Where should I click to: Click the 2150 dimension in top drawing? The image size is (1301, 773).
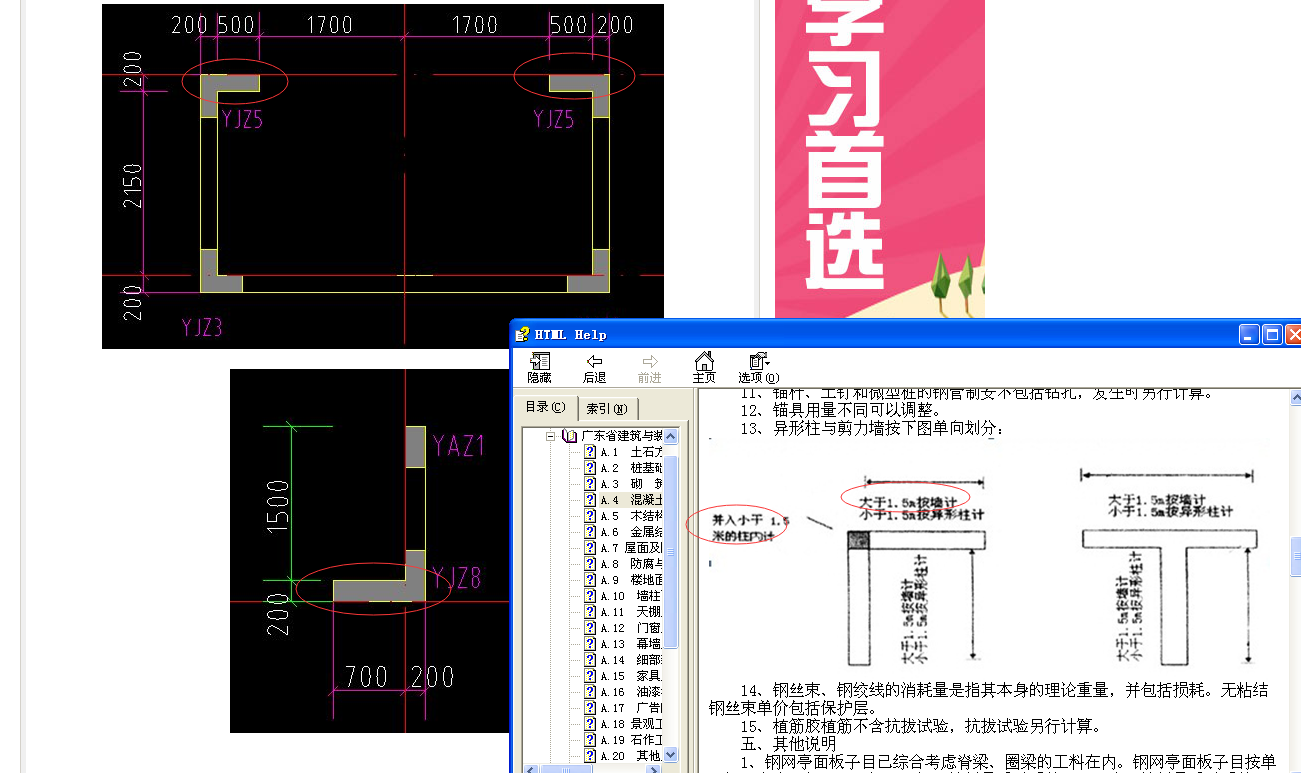click(133, 185)
